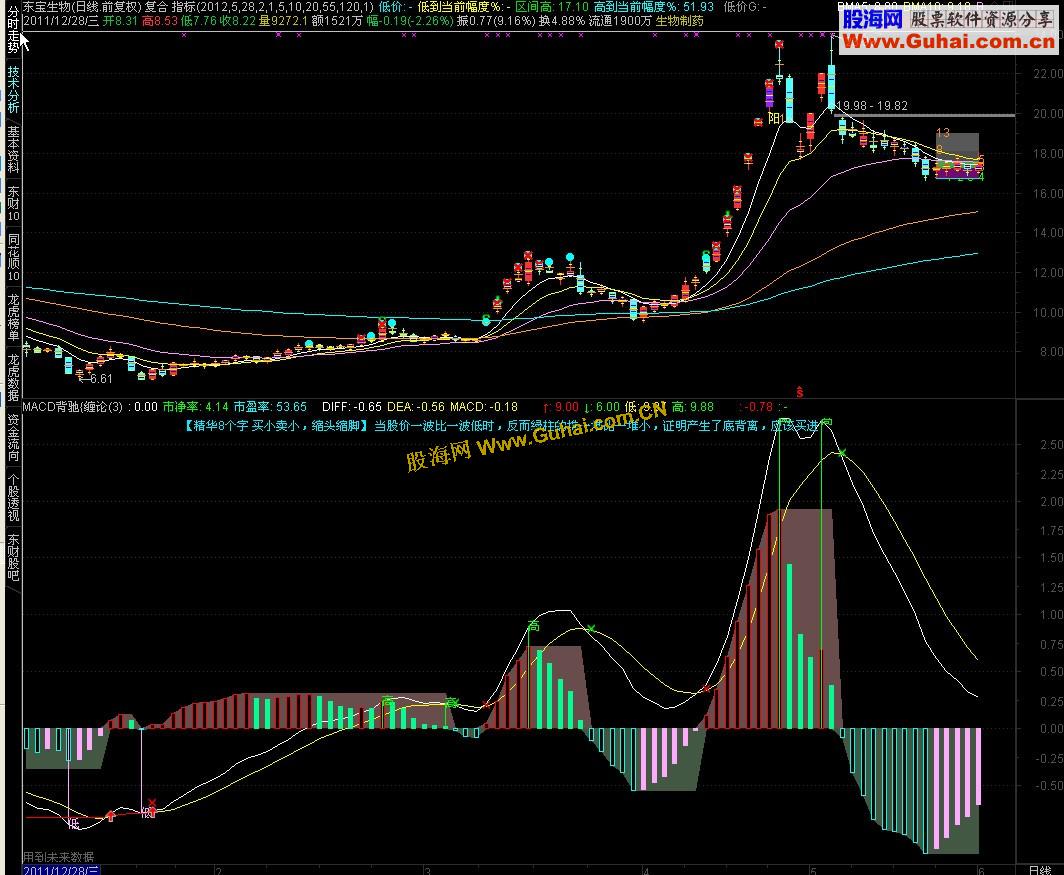The image size is (1064, 875).
Task: Open the 分时走势 sidebar tab
Action: click(13, 29)
